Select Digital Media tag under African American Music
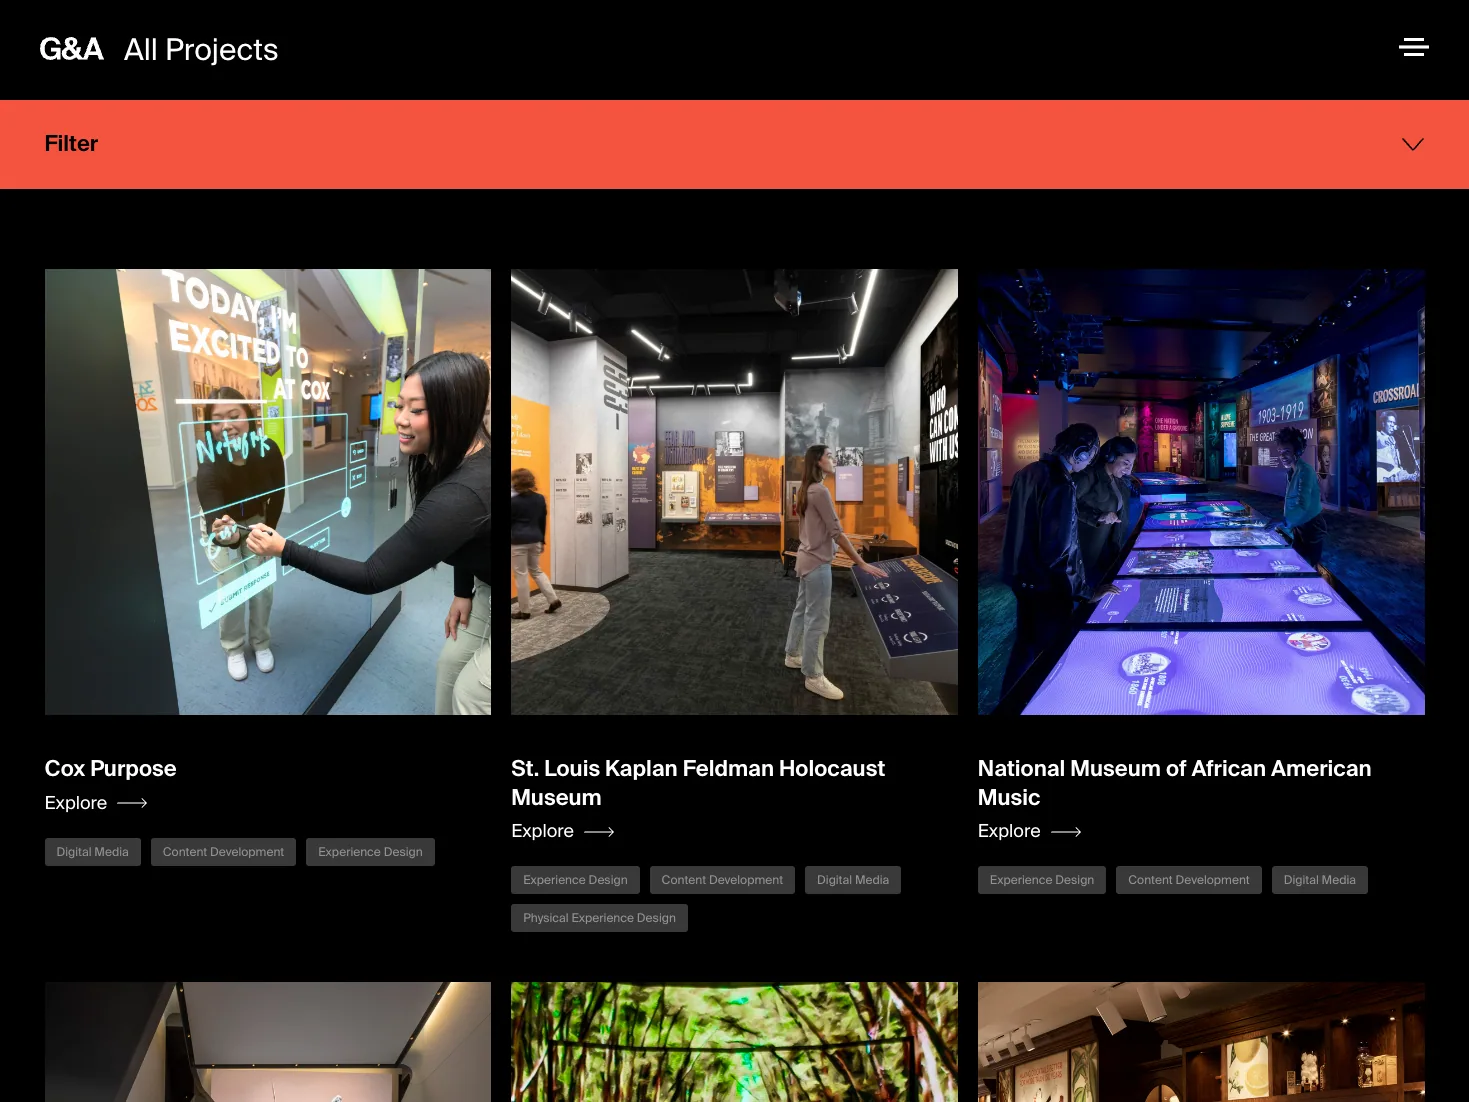This screenshot has height=1102, width=1469. (1320, 880)
